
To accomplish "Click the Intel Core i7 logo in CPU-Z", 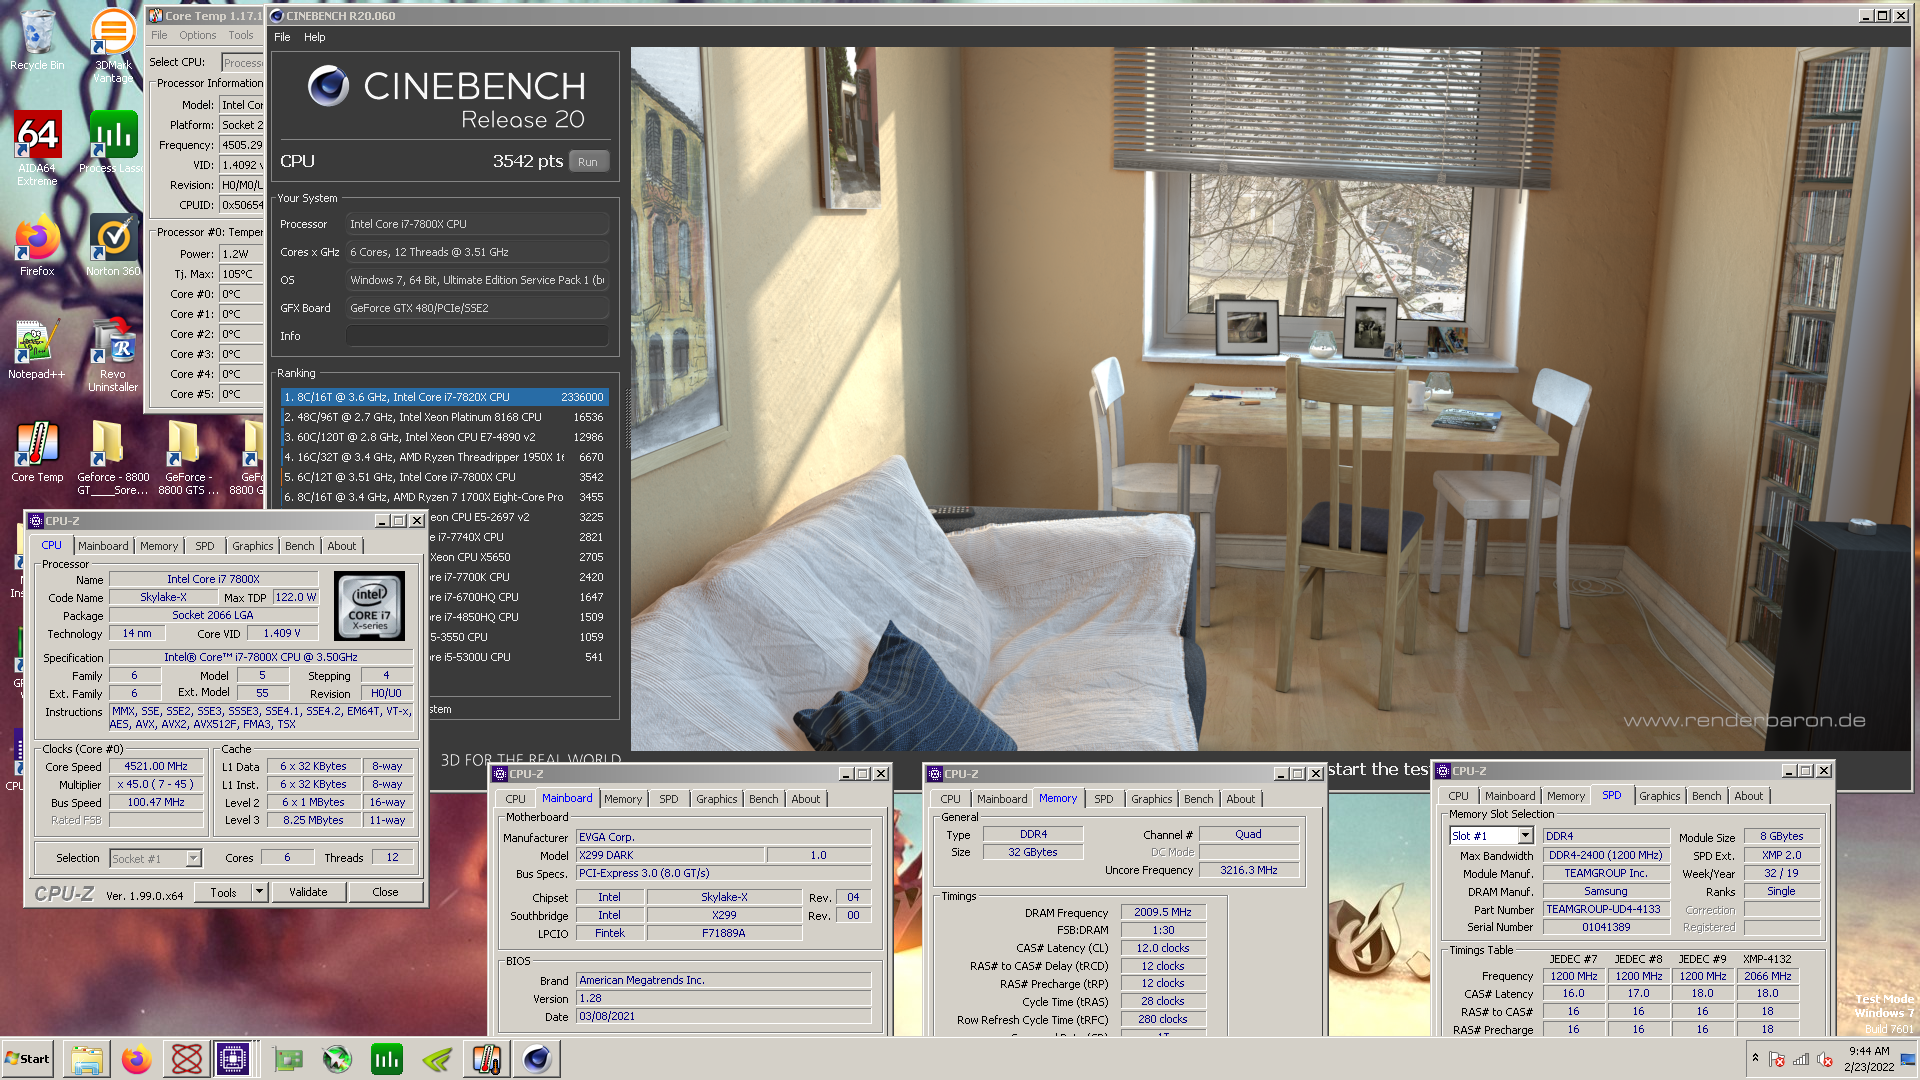I will point(369,606).
